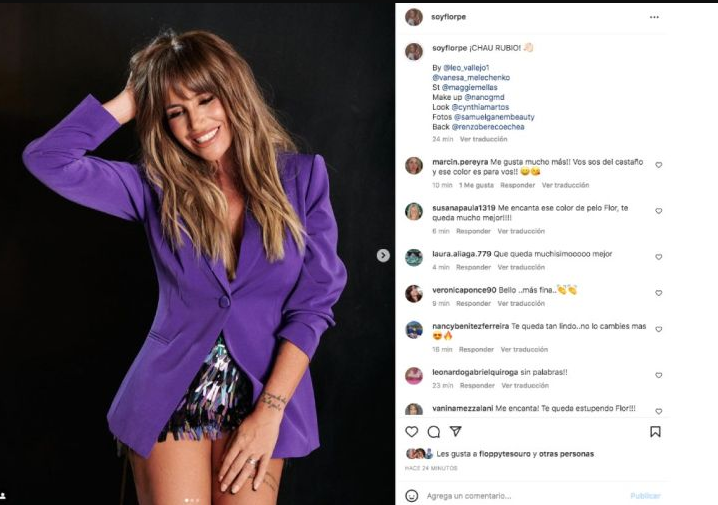Like the post with the heart icon
The height and width of the screenshot is (505, 718).
[x=411, y=432]
